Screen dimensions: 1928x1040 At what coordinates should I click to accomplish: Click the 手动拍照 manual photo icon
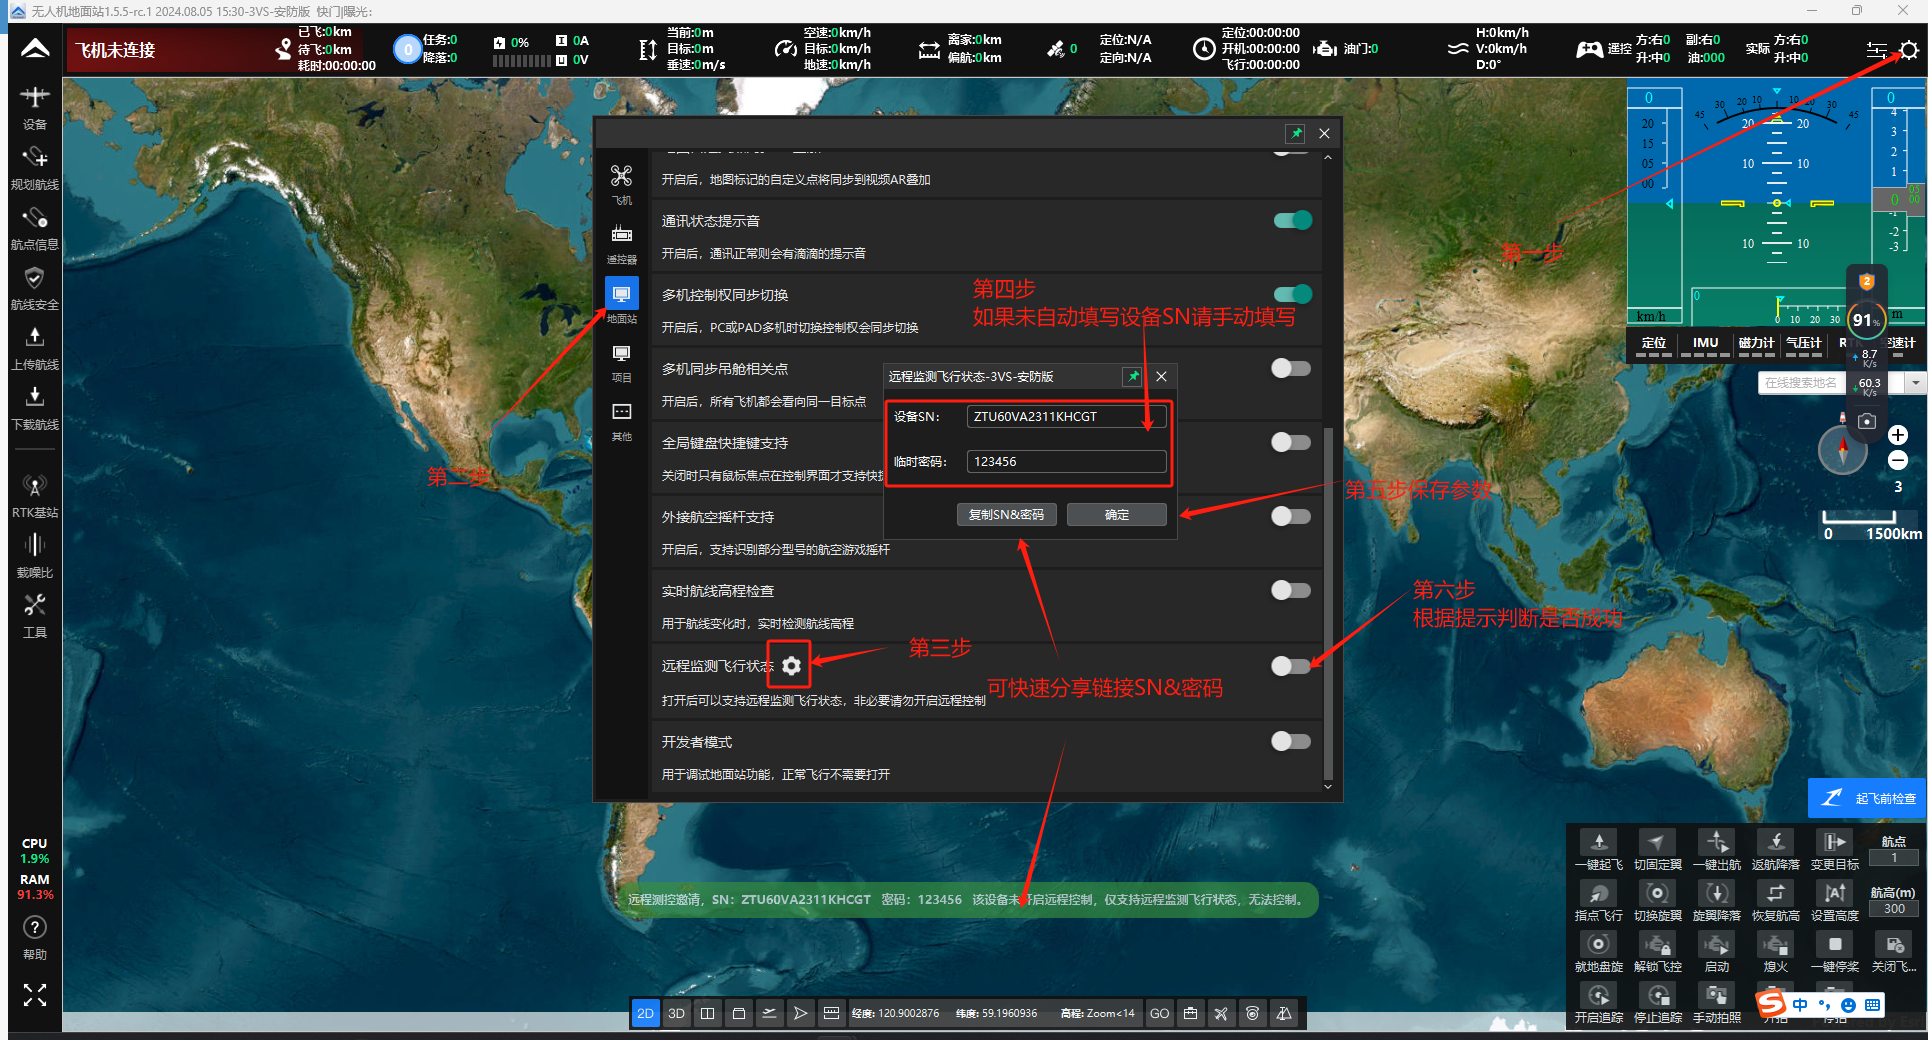pyautogui.click(x=1716, y=995)
